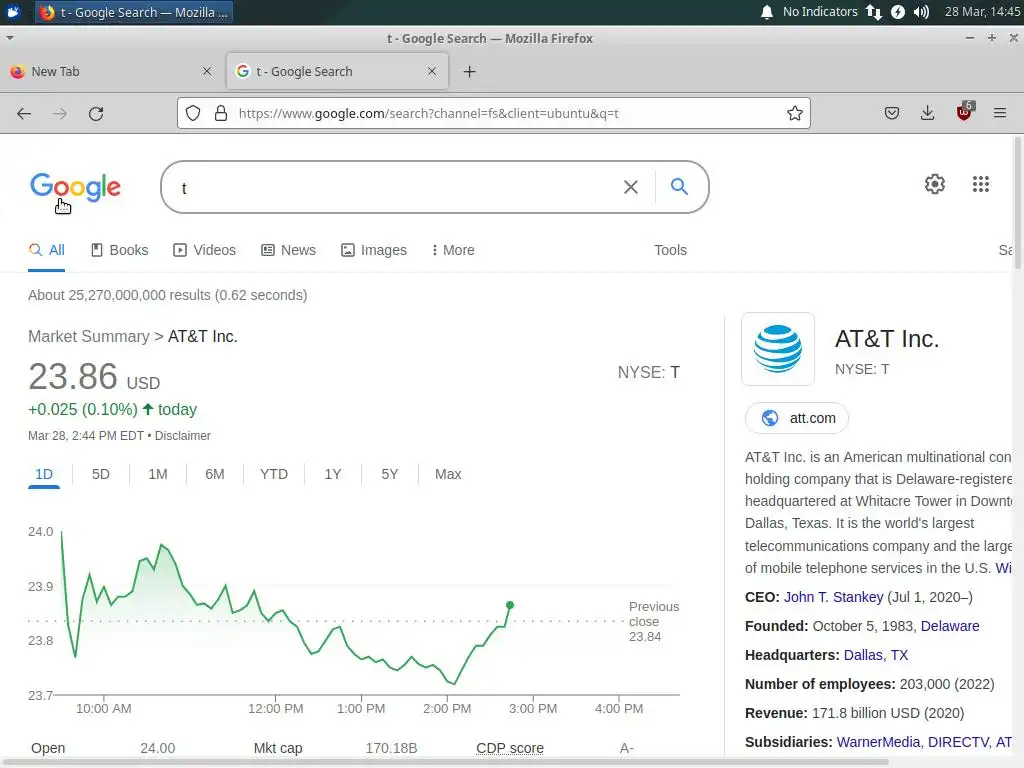Switch to Books results
Viewport: 1024px width, 768px height.
pos(120,250)
